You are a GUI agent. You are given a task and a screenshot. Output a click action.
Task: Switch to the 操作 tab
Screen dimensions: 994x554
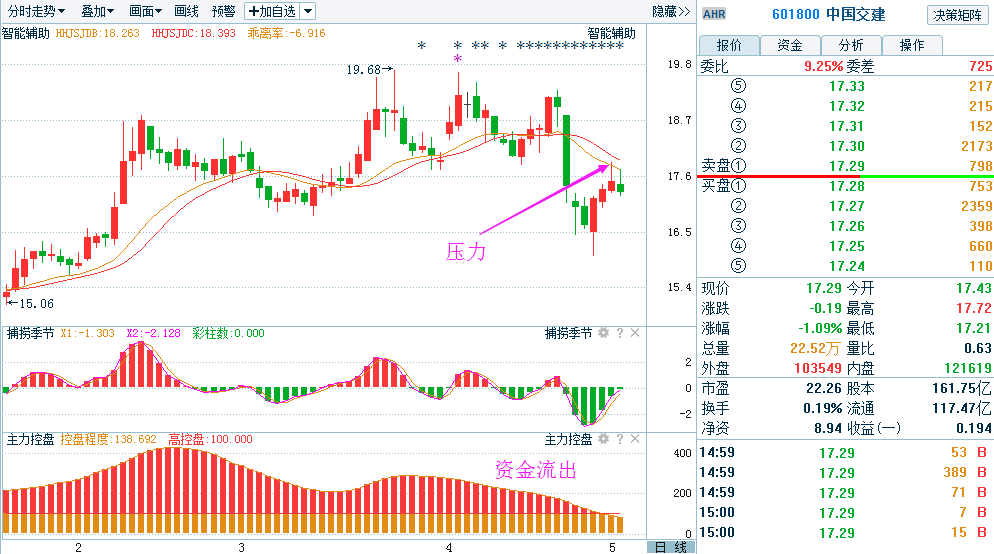912,45
